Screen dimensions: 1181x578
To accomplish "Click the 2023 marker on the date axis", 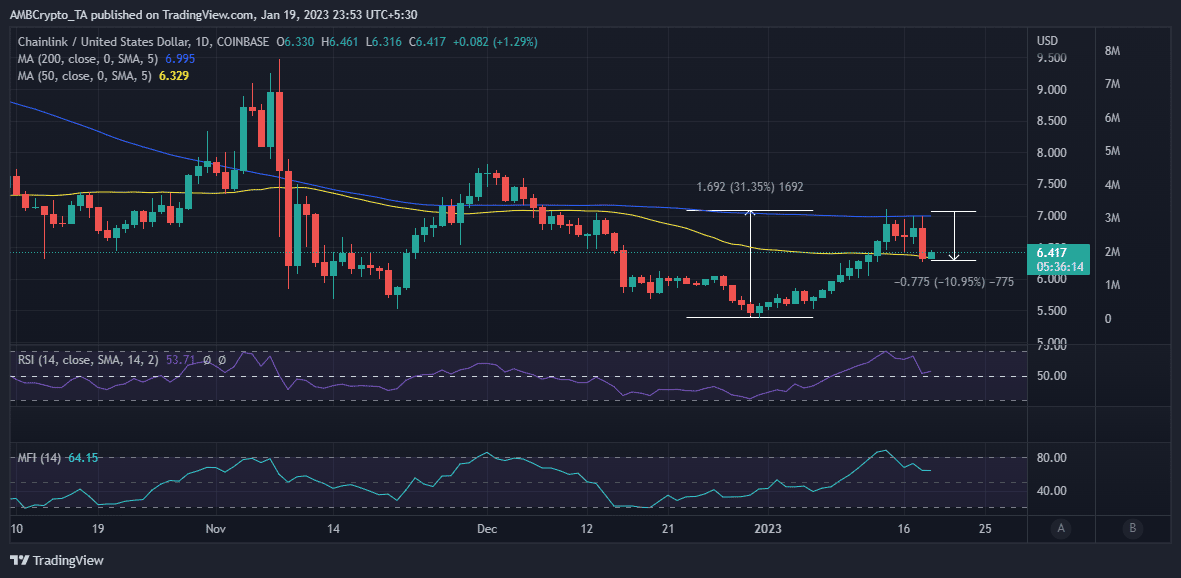I will (771, 528).
